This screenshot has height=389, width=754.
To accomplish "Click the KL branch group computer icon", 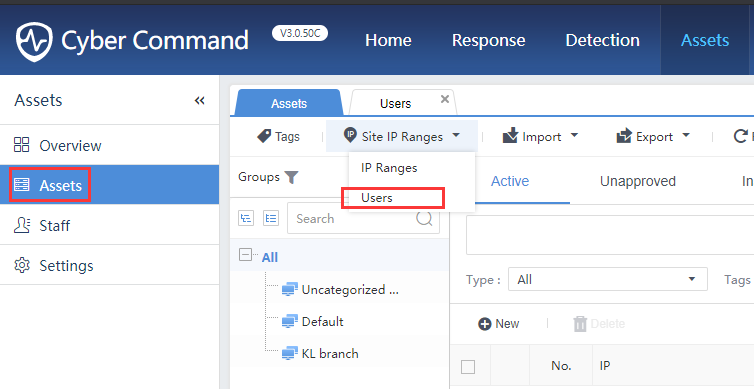I will pos(289,353).
